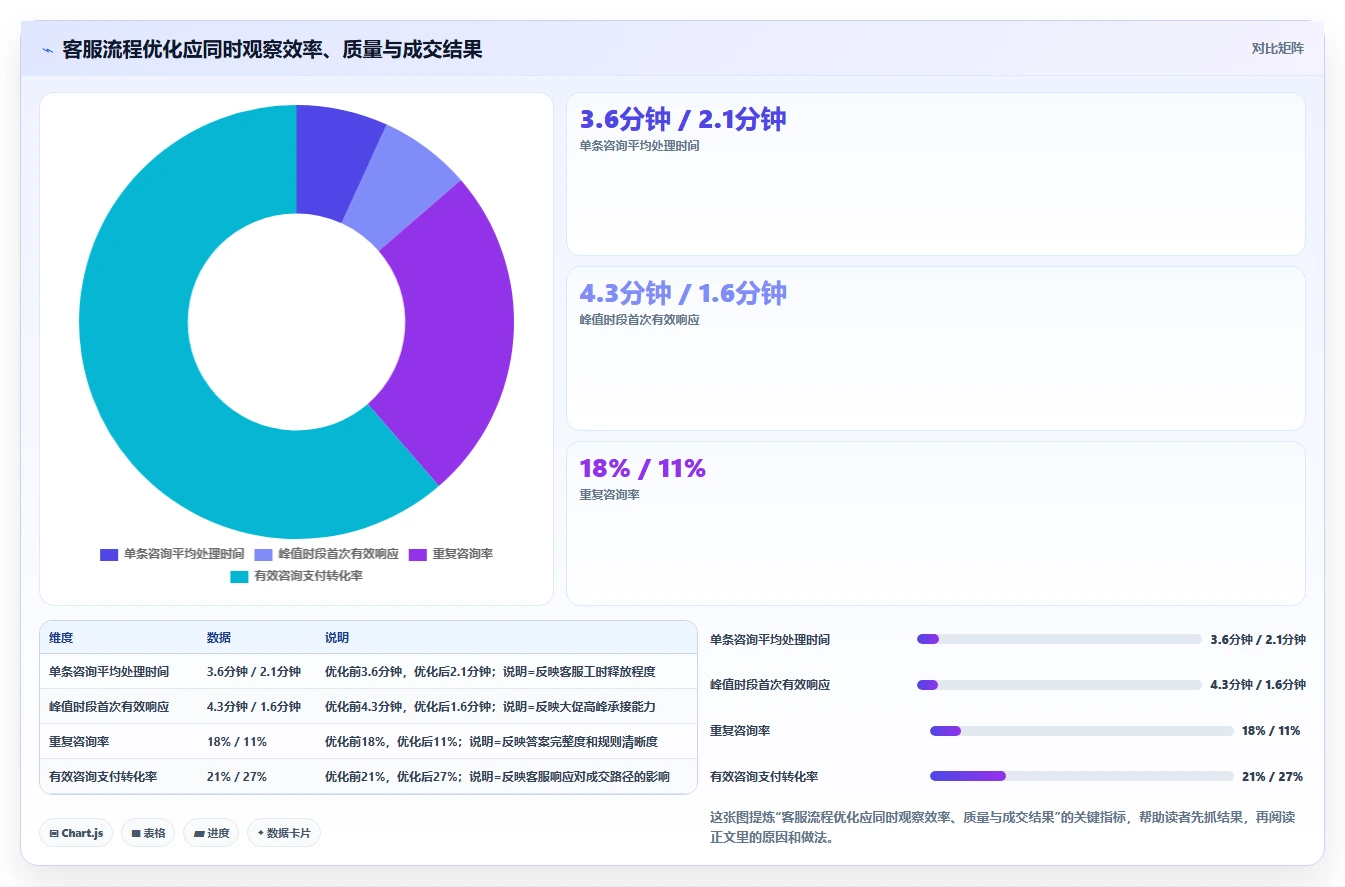Click table cell 单条咨询平均处理时间
This screenshot has height=887, width=1345.
pos(109,672)
